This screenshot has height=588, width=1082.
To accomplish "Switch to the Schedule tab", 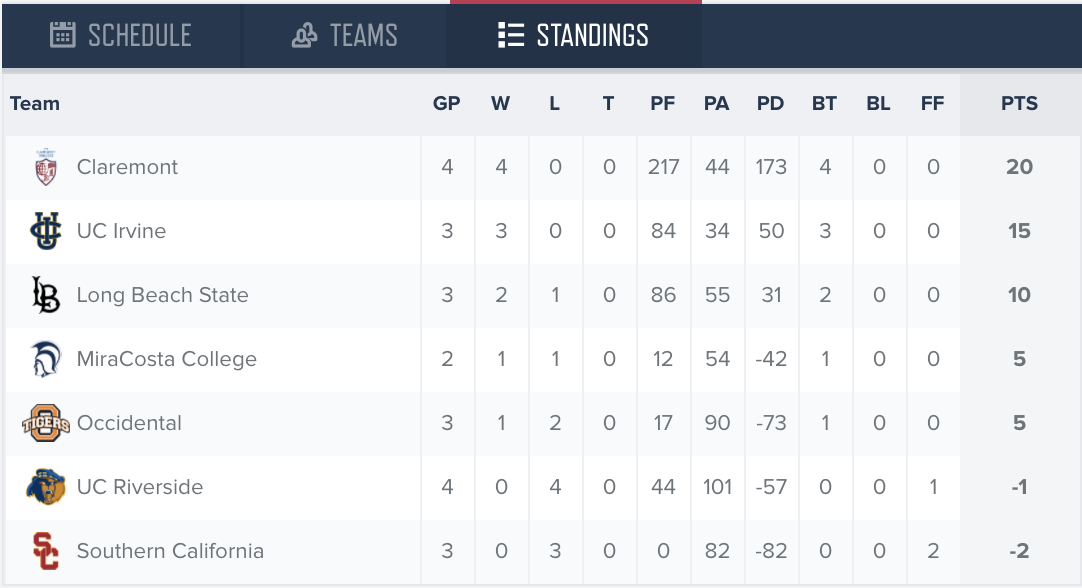I will point(121,35).
